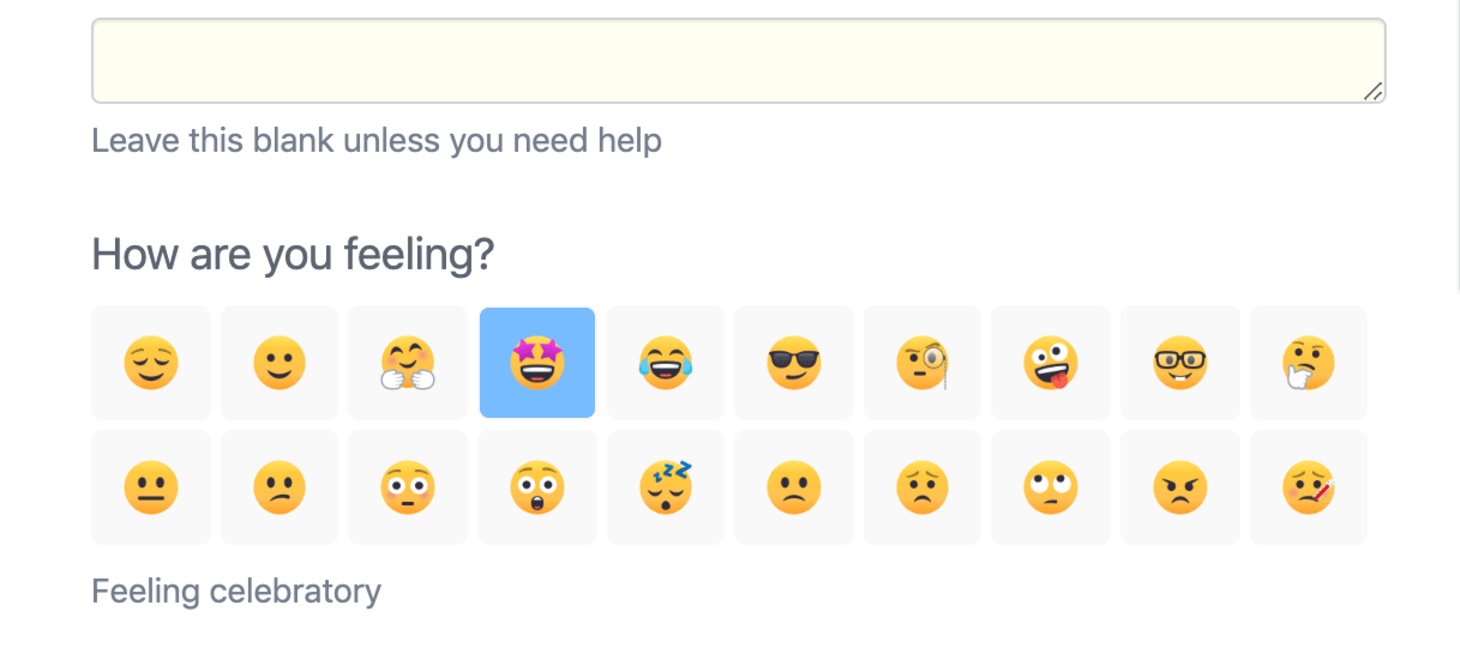Pick the worried face emoji
Screen dimensions: 1460x657
click(x=922, y=488)
